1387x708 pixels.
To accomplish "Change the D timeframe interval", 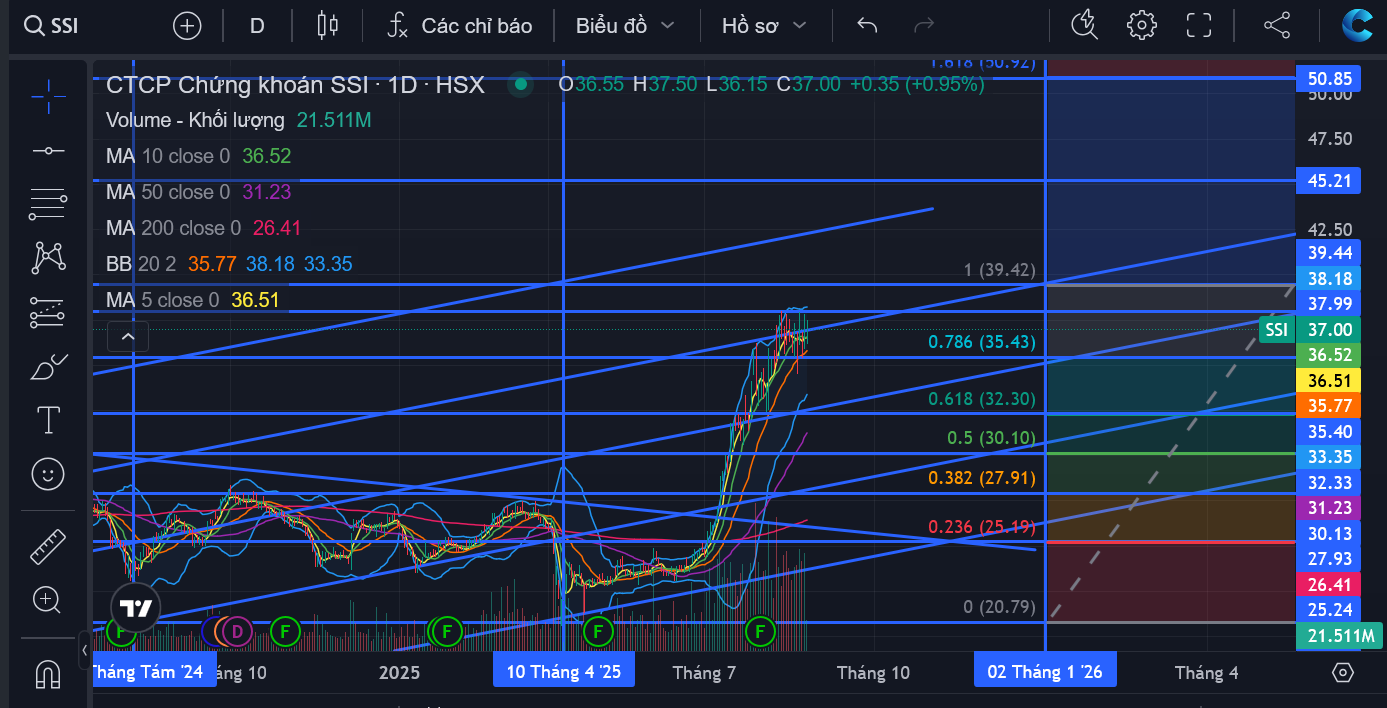I will 257,26.
